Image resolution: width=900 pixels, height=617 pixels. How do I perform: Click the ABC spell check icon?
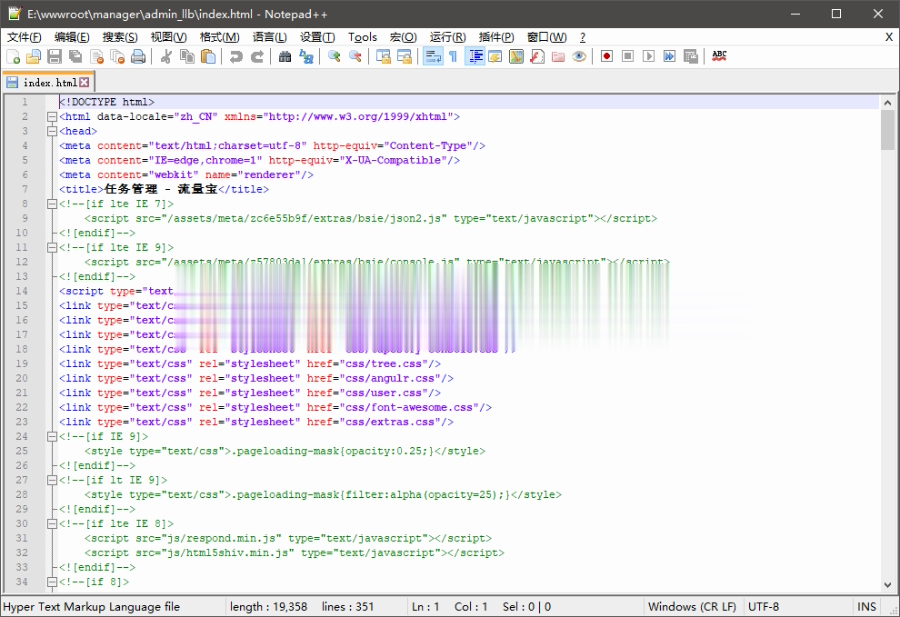[719, 56]
